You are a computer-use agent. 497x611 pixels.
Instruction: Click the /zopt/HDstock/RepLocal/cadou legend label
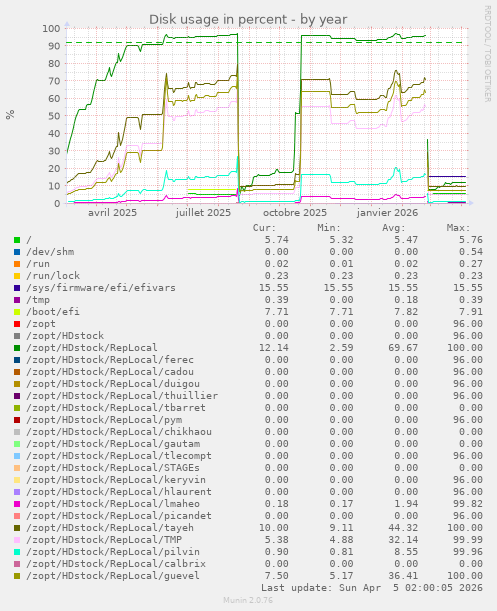point(110,372)
